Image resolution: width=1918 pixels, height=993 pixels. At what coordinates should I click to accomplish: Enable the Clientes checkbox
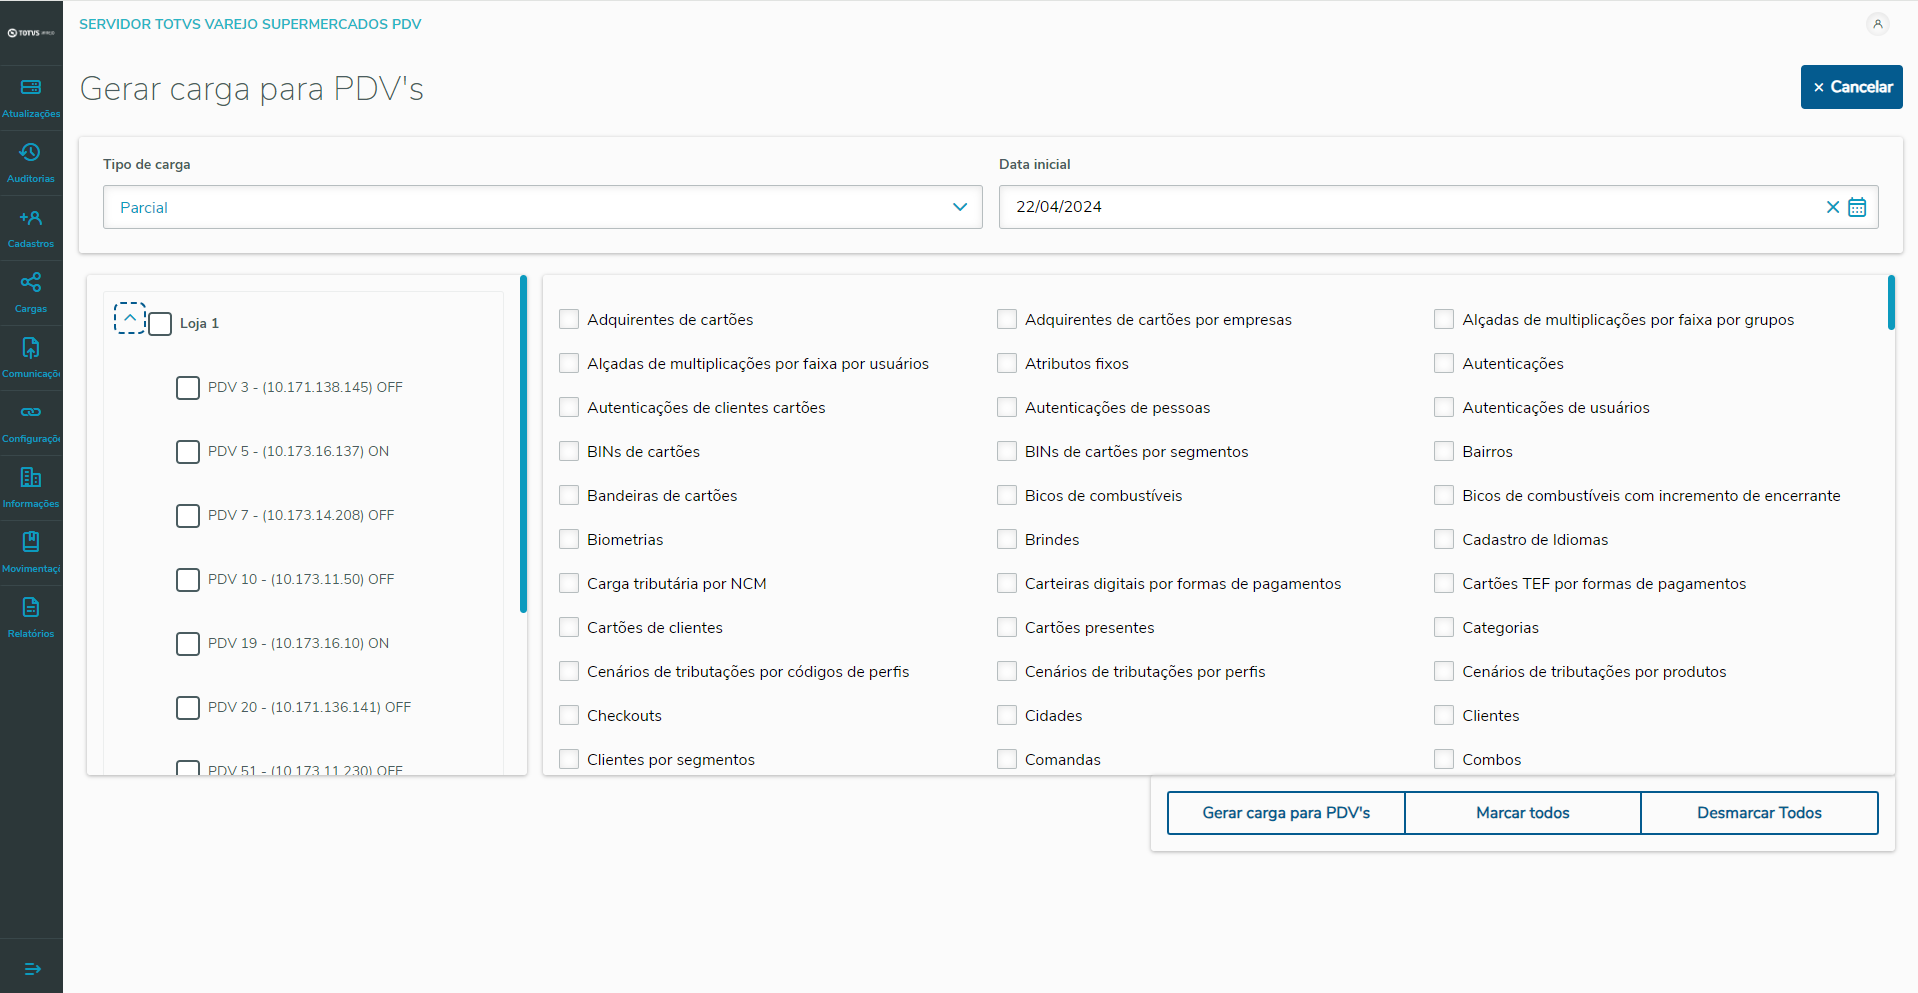[x=1444, y=715]
